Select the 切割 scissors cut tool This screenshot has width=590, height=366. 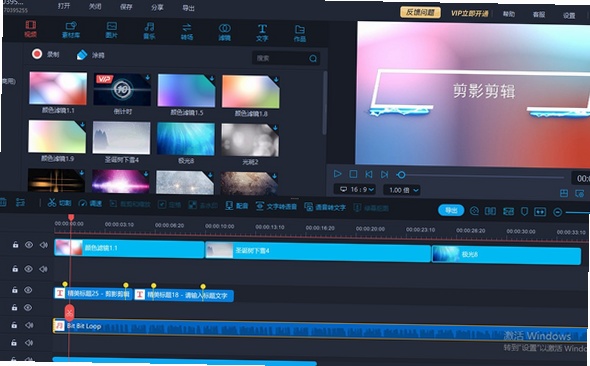pos(59,203)
